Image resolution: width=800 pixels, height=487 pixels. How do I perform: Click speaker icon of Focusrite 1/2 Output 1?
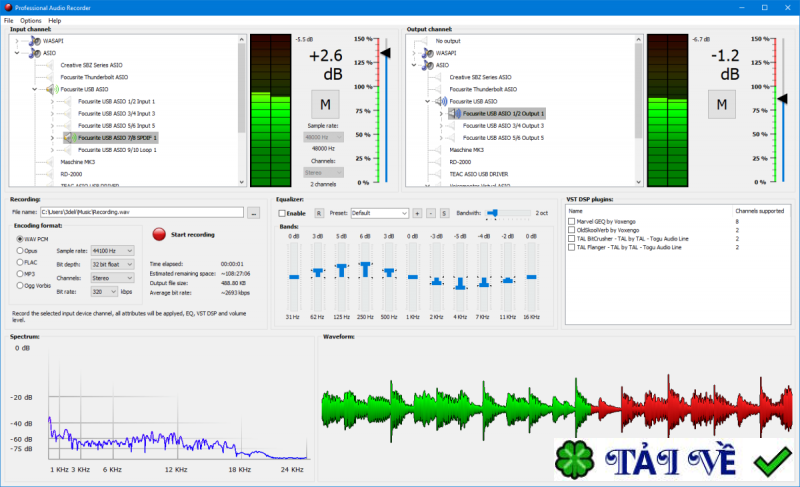(455, 113)
